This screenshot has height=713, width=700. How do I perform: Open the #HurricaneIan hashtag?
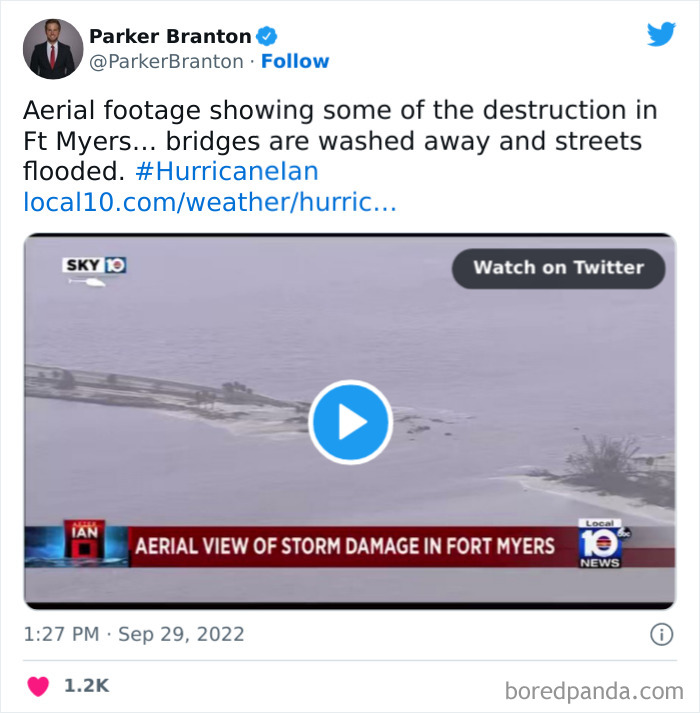pos(227,171)
